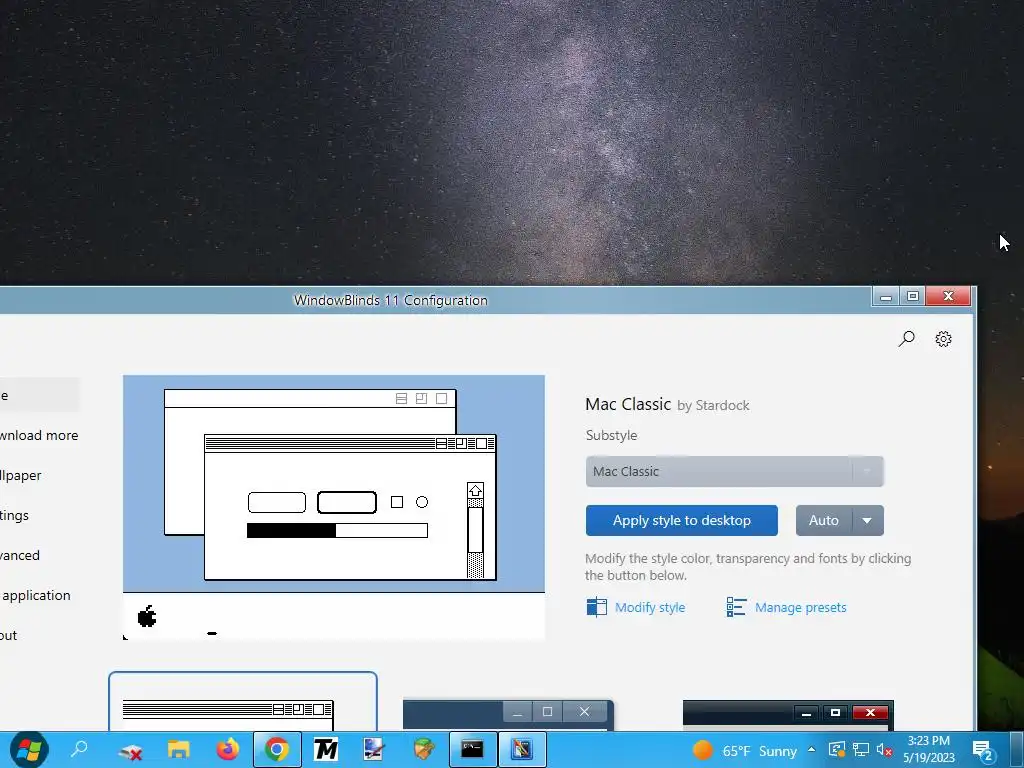The width and height of the screenshot is (1024, 768).
Task: Open the search magnifier in WindowBlinds
Action: [906, 338]
